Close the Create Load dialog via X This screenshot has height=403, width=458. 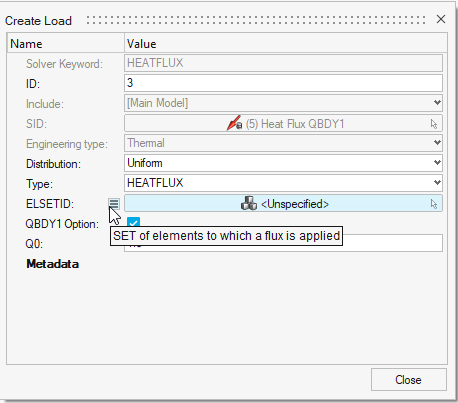[441, 19]
